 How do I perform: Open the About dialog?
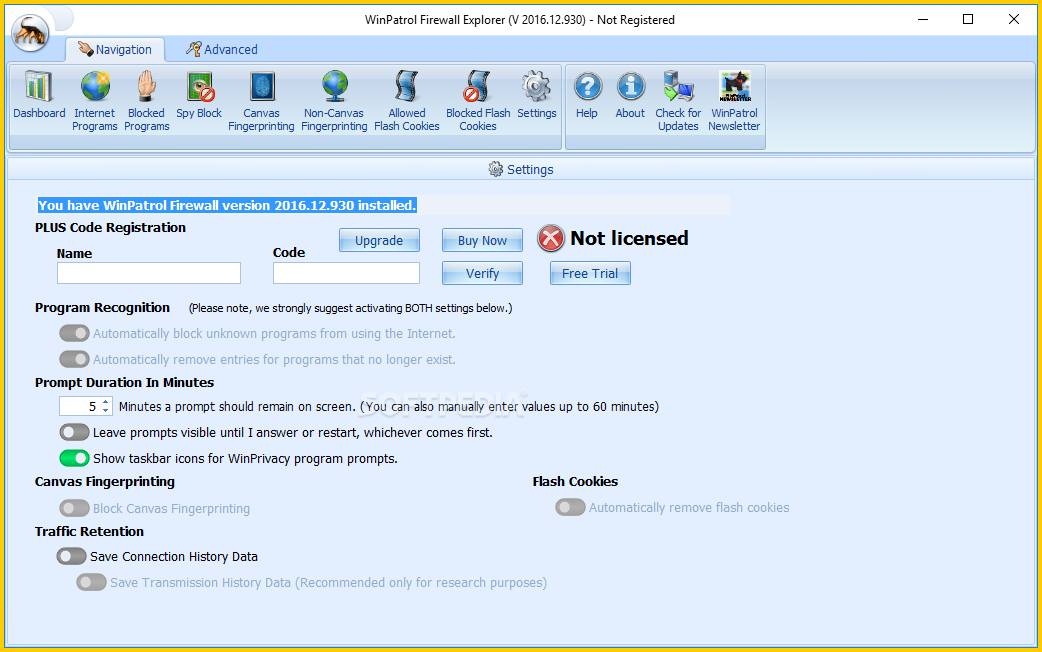(x=630, y=96)
